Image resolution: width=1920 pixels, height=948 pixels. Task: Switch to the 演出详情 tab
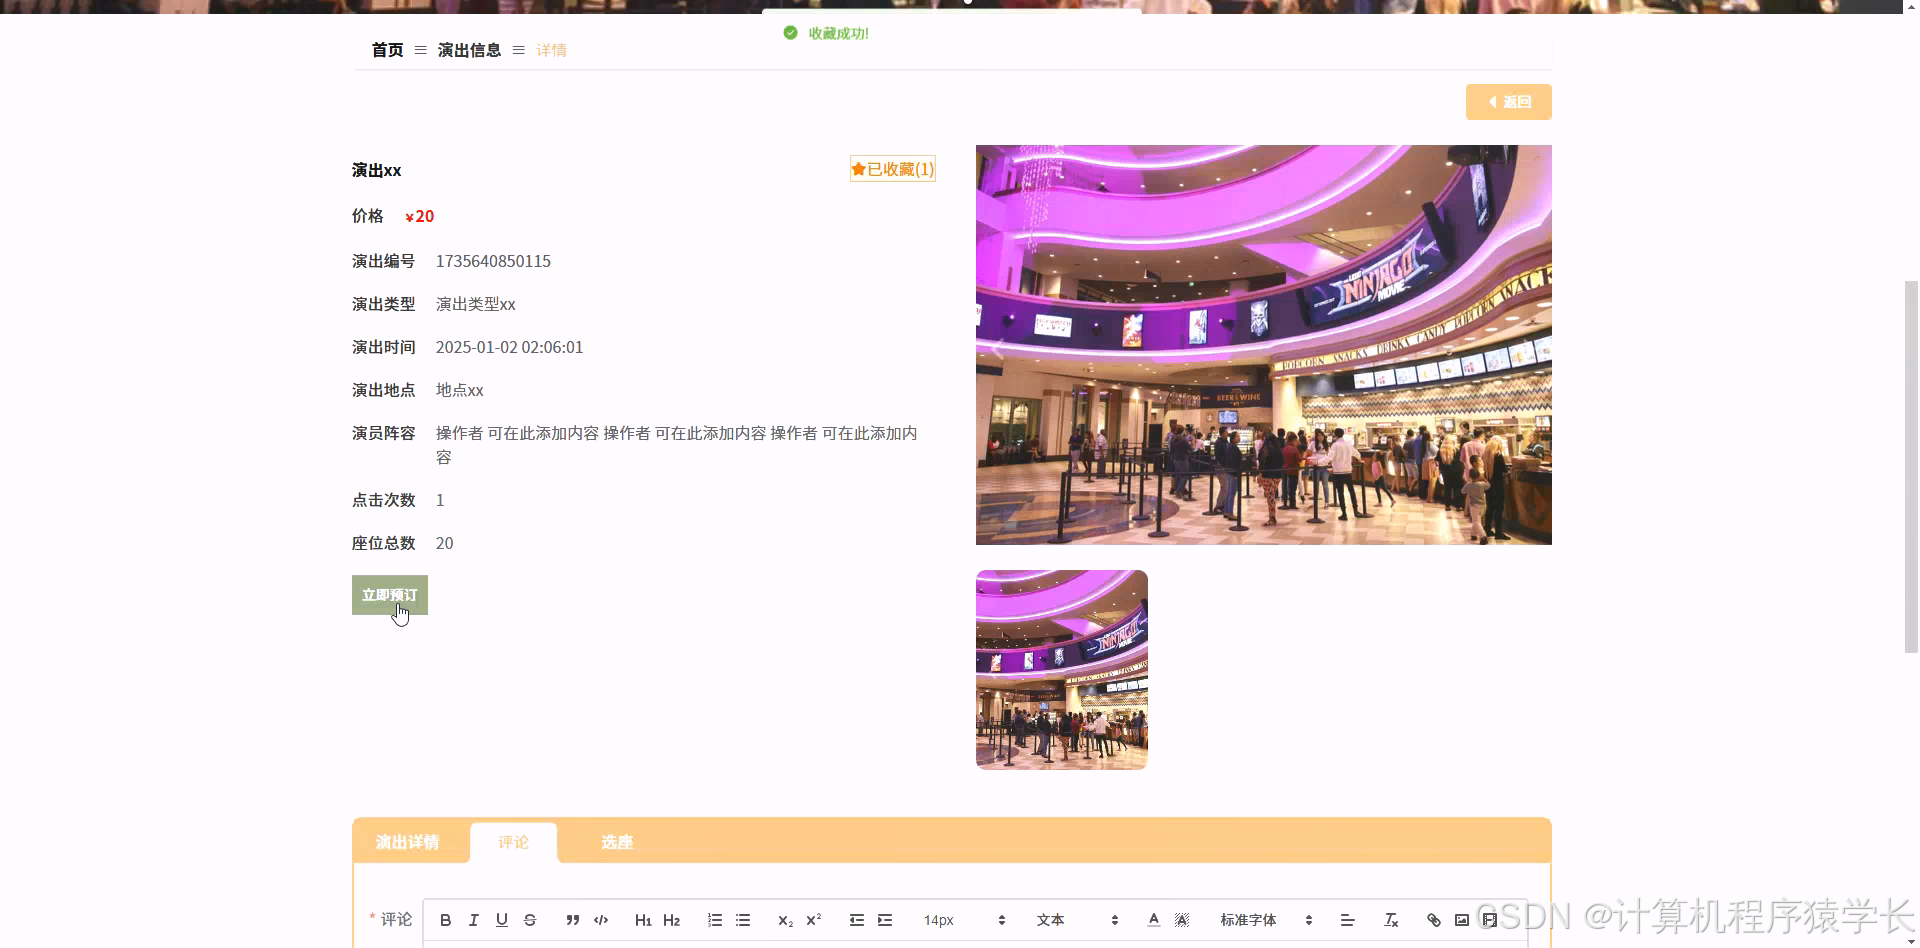pyautogui.click(x=408, y=842)
